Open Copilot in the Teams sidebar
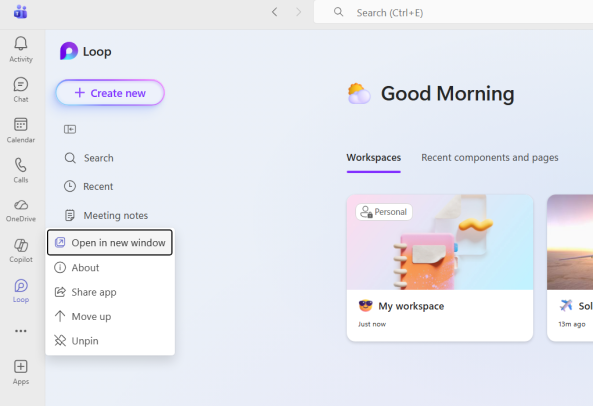The image size is (593, 406). click(x=21, y=251)
